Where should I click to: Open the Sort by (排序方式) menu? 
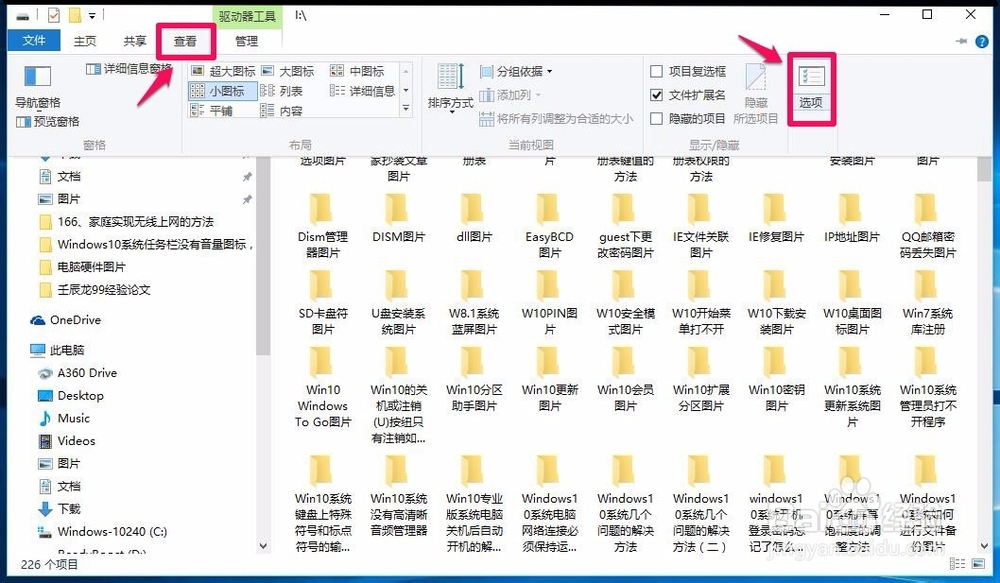coord(450,88)
